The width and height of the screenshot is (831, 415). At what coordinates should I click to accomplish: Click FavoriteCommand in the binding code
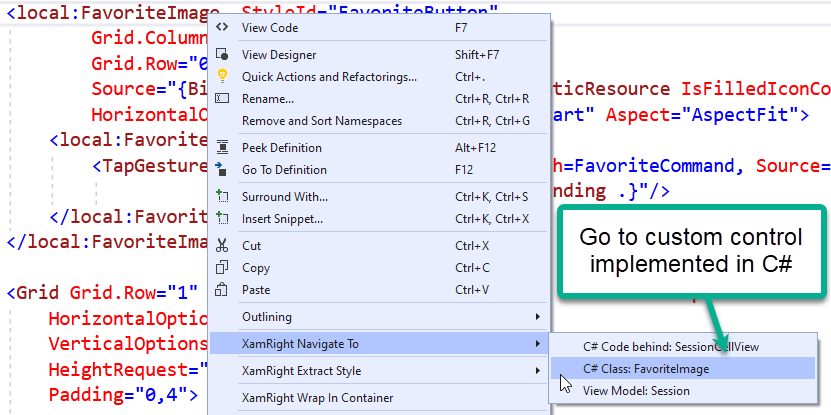[655, 166]
